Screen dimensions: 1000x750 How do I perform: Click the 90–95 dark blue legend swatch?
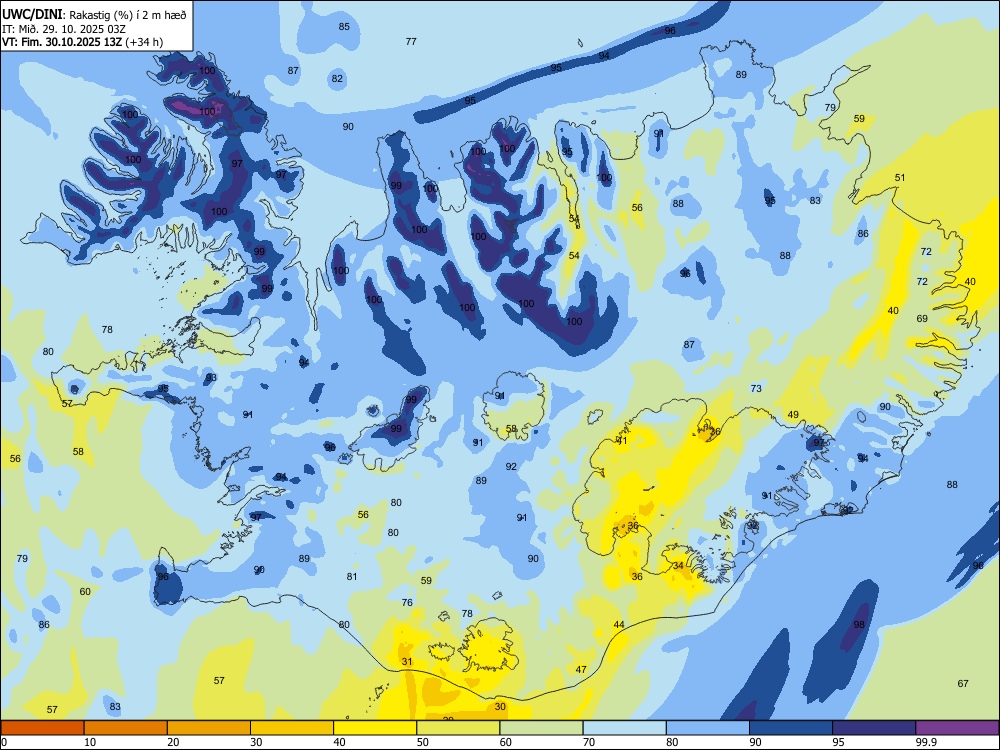pos(791,728)
